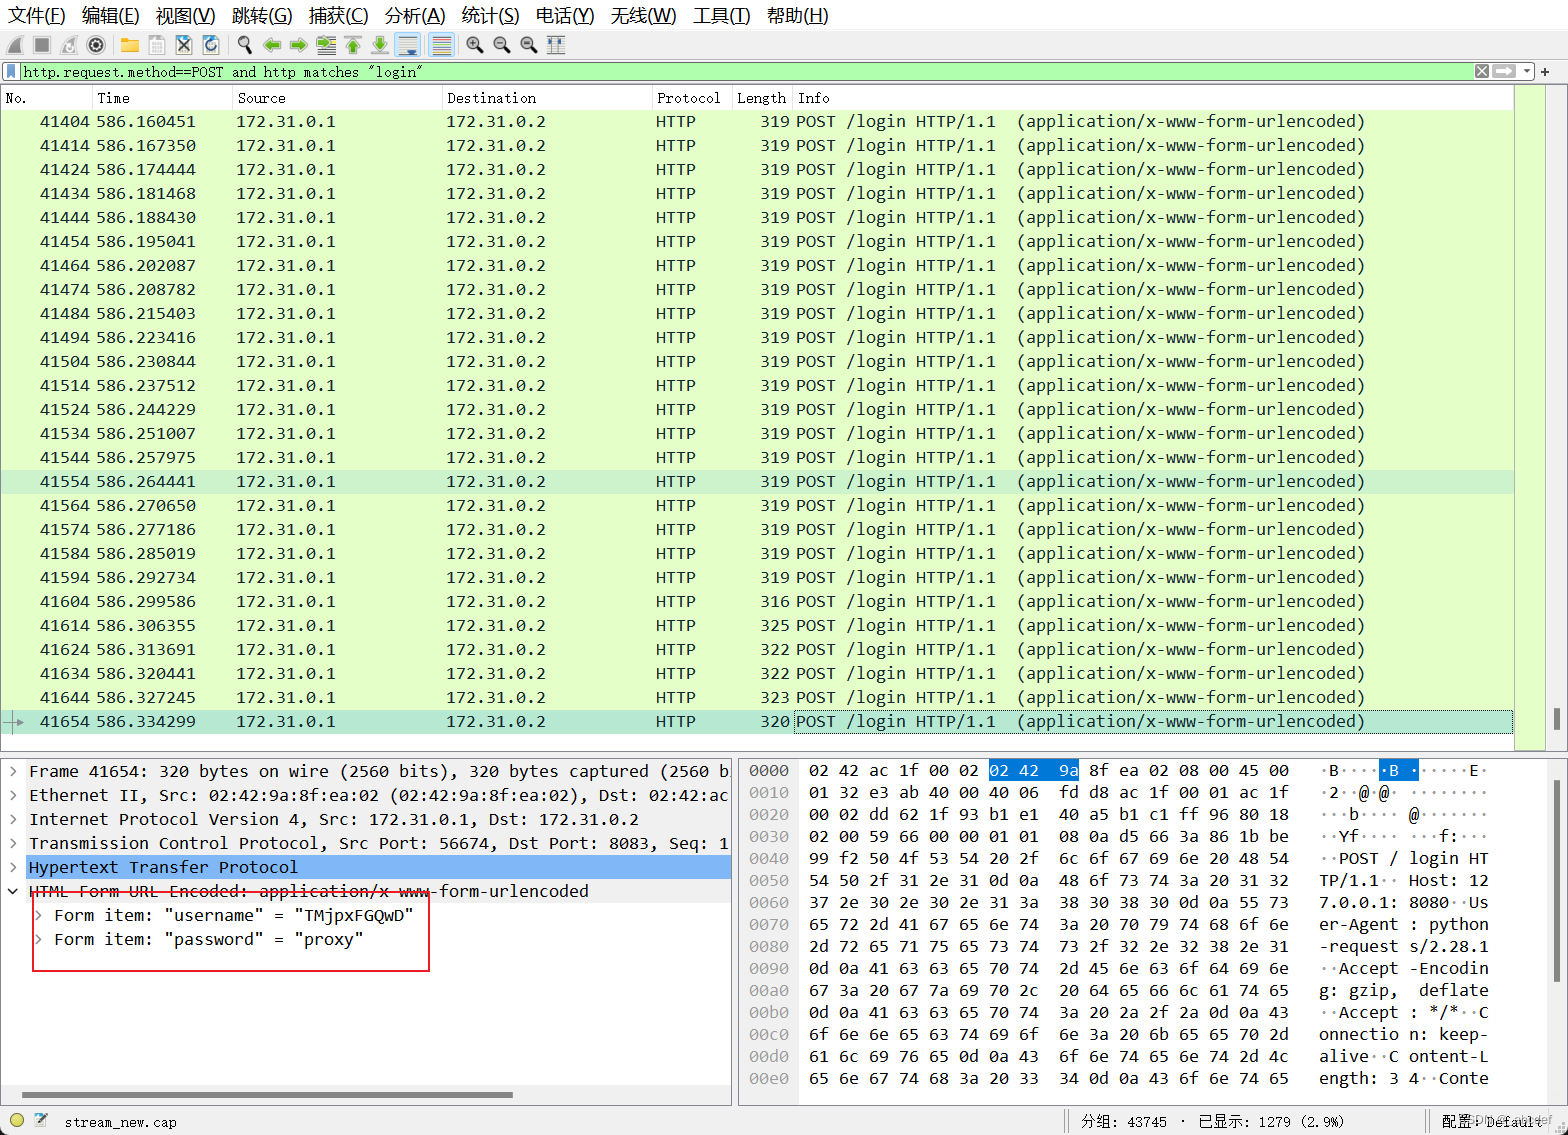Screen dimensions: 1568x1135
Task: Jump to the first packet icon
Action: [x=353, y=45]
